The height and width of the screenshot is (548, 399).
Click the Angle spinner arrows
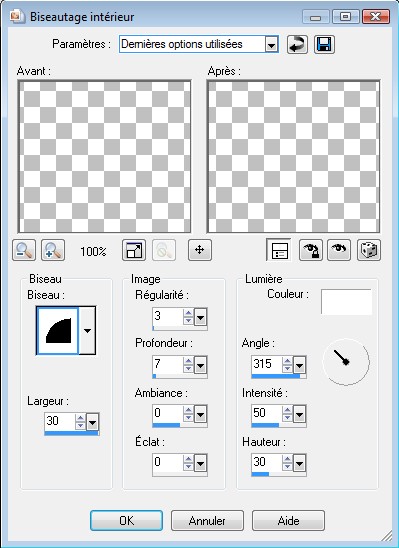[287, 365]
